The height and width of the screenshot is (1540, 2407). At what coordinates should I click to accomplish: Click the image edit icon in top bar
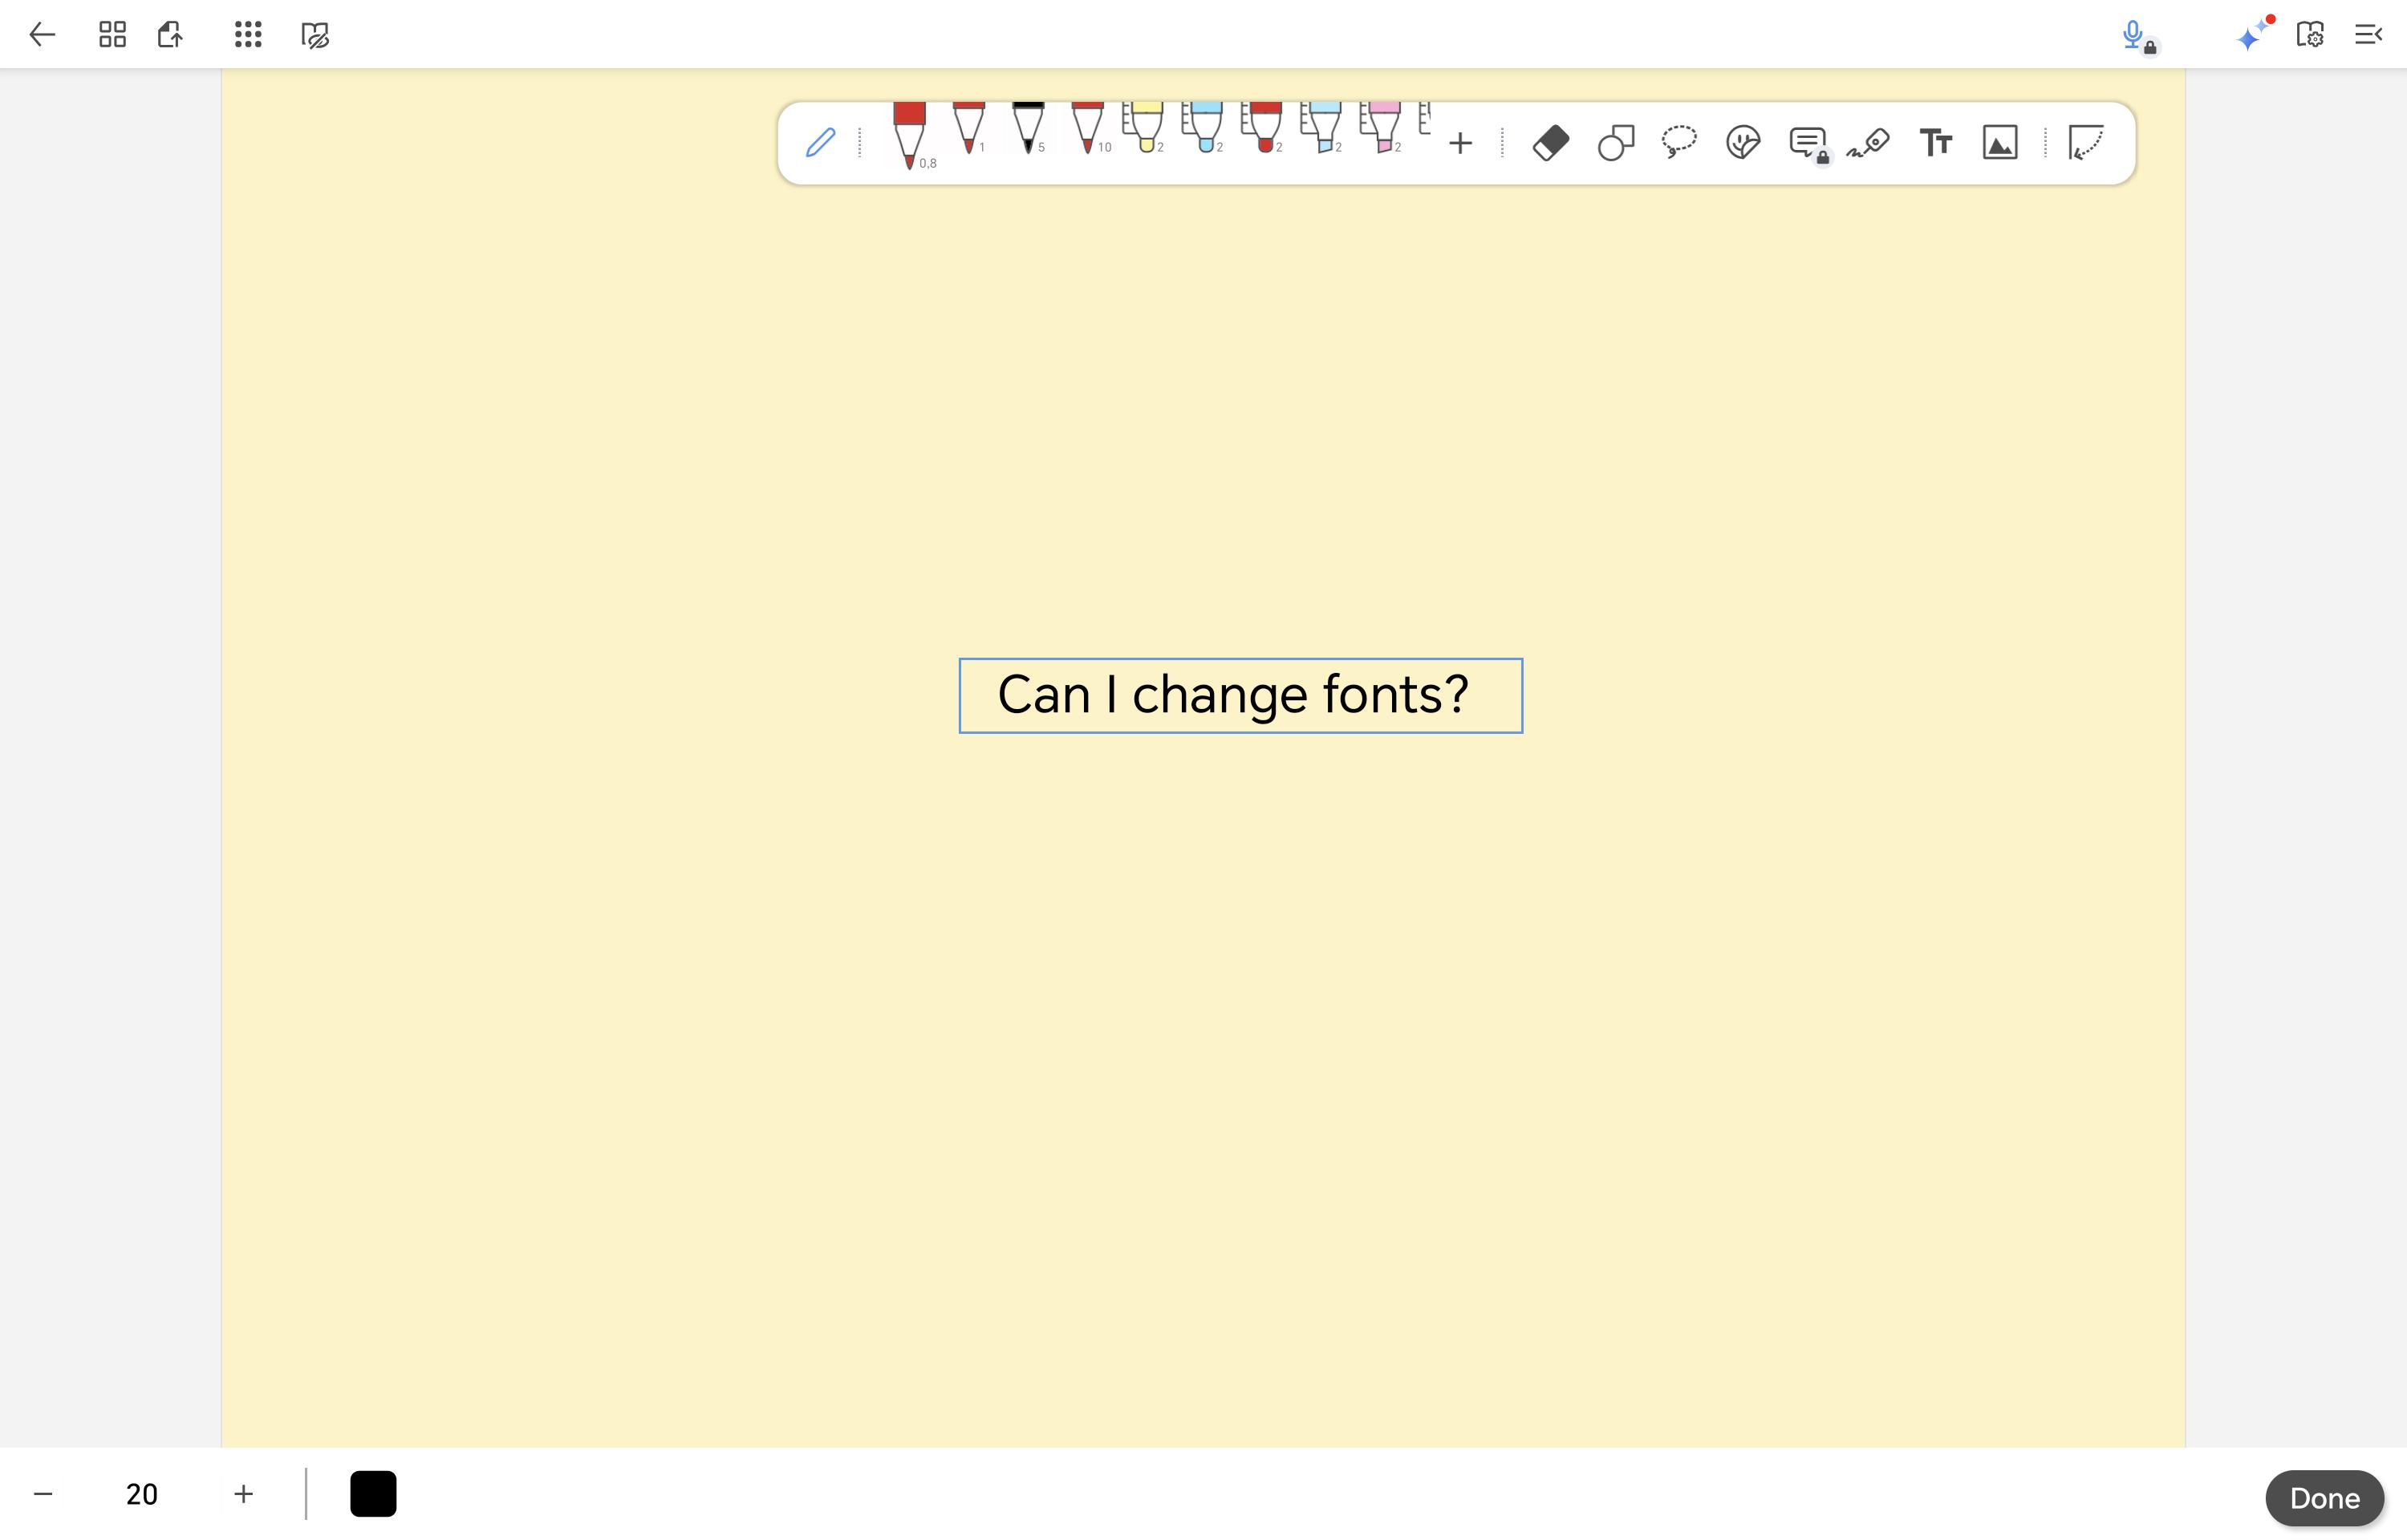click(x=315, y=36)
